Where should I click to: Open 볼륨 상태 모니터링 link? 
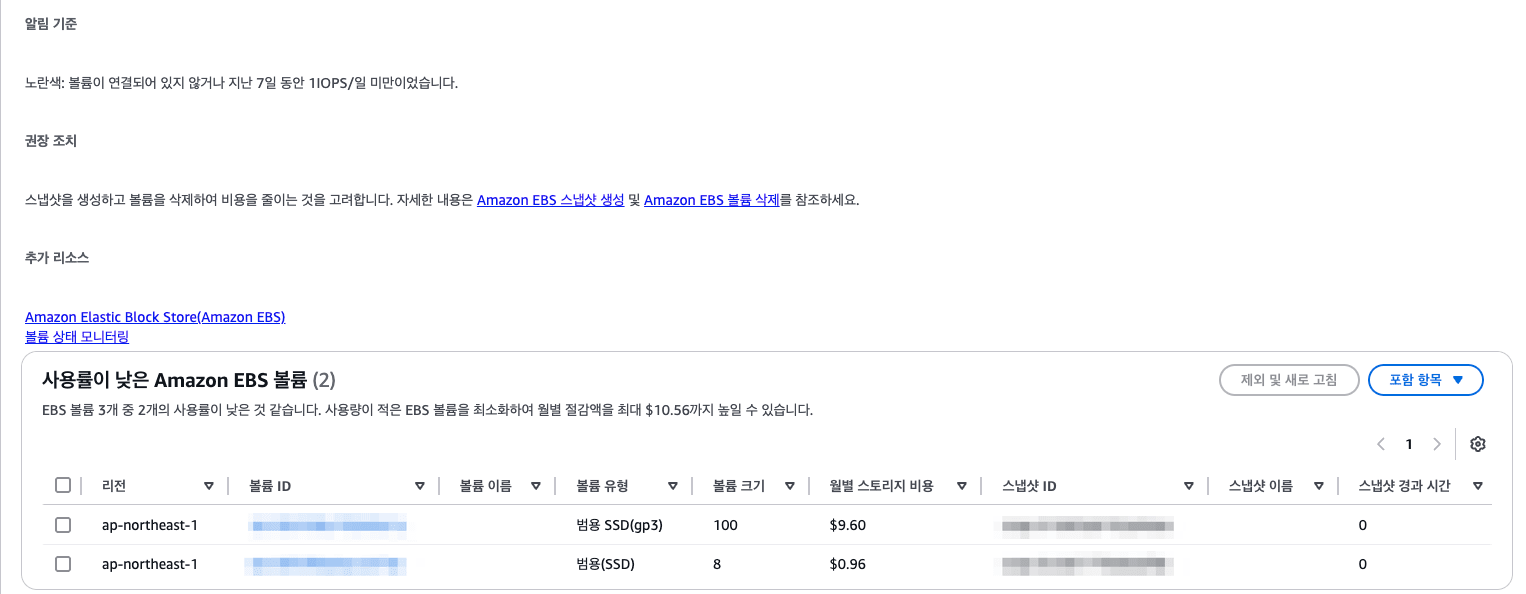pos(77,337)
